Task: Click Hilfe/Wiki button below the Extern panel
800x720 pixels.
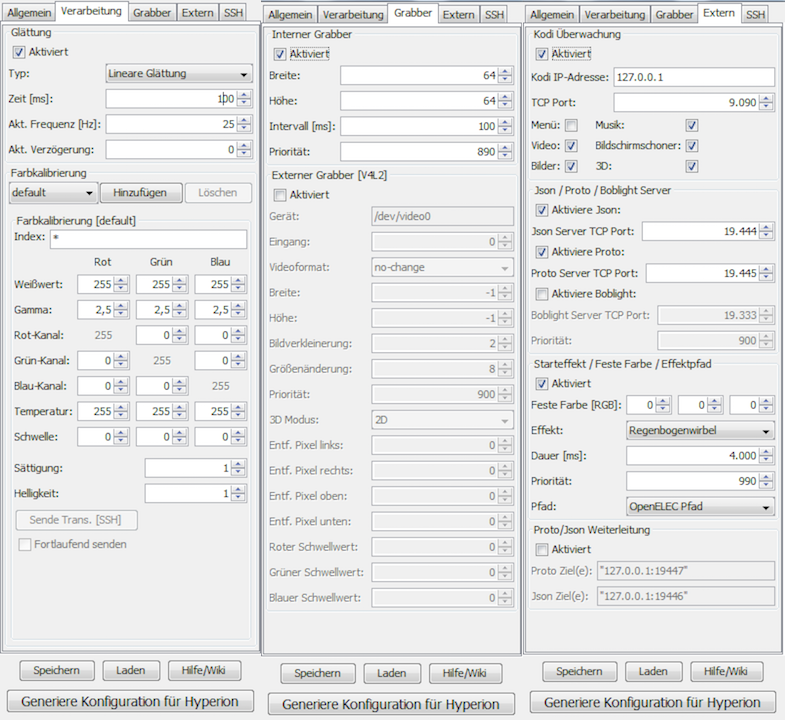Action: pos(726,671)
